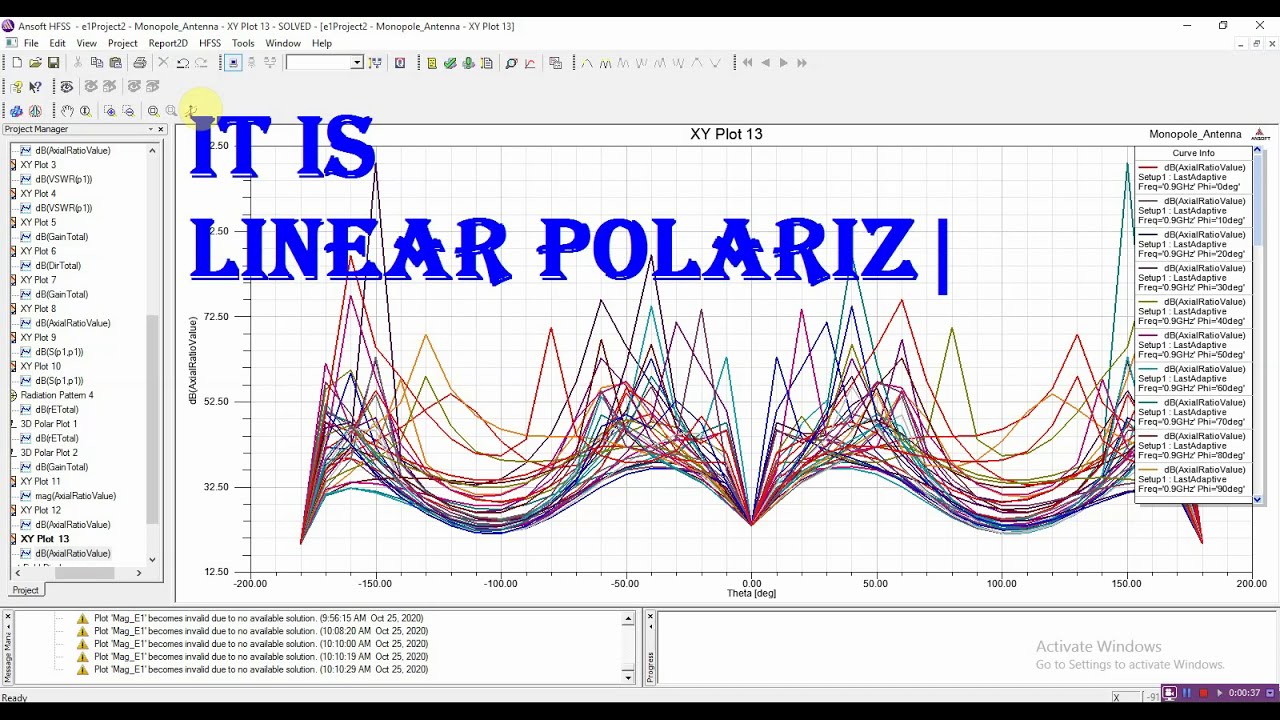
Task: Select XY Plot 9 in the tree
Action: click(39, 338)
